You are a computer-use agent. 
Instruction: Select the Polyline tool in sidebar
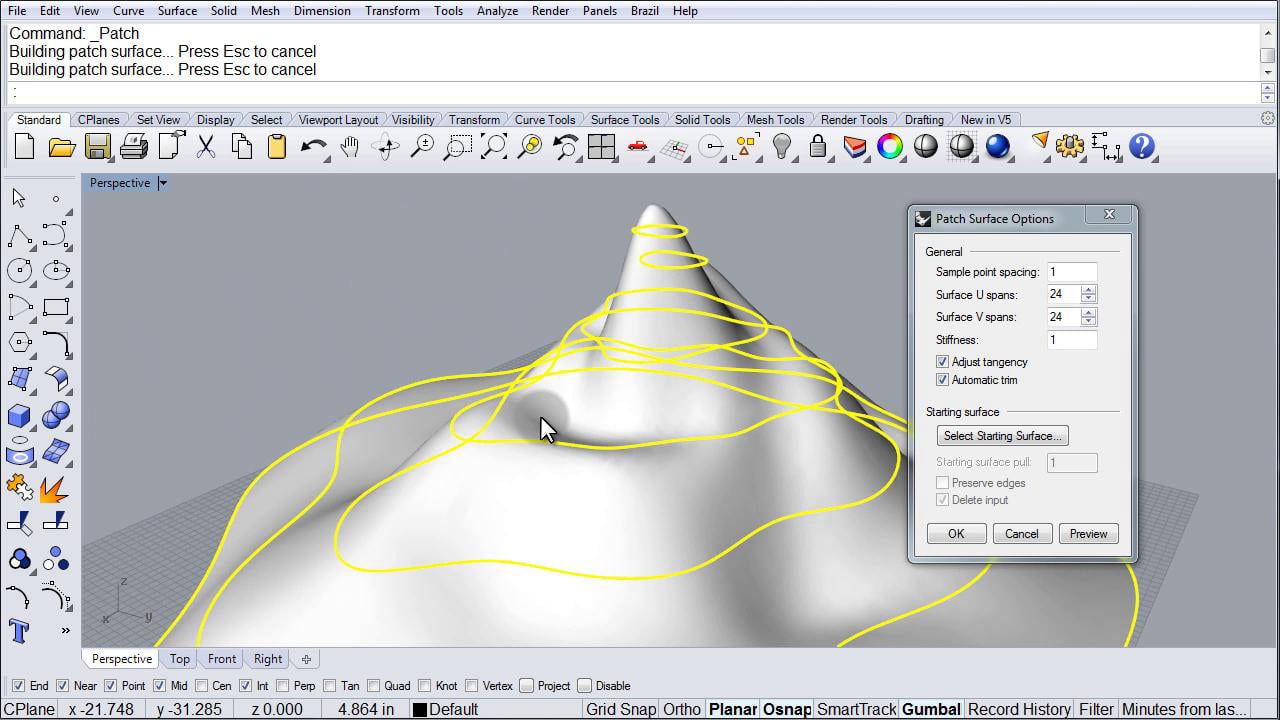(x=19, y=236)
